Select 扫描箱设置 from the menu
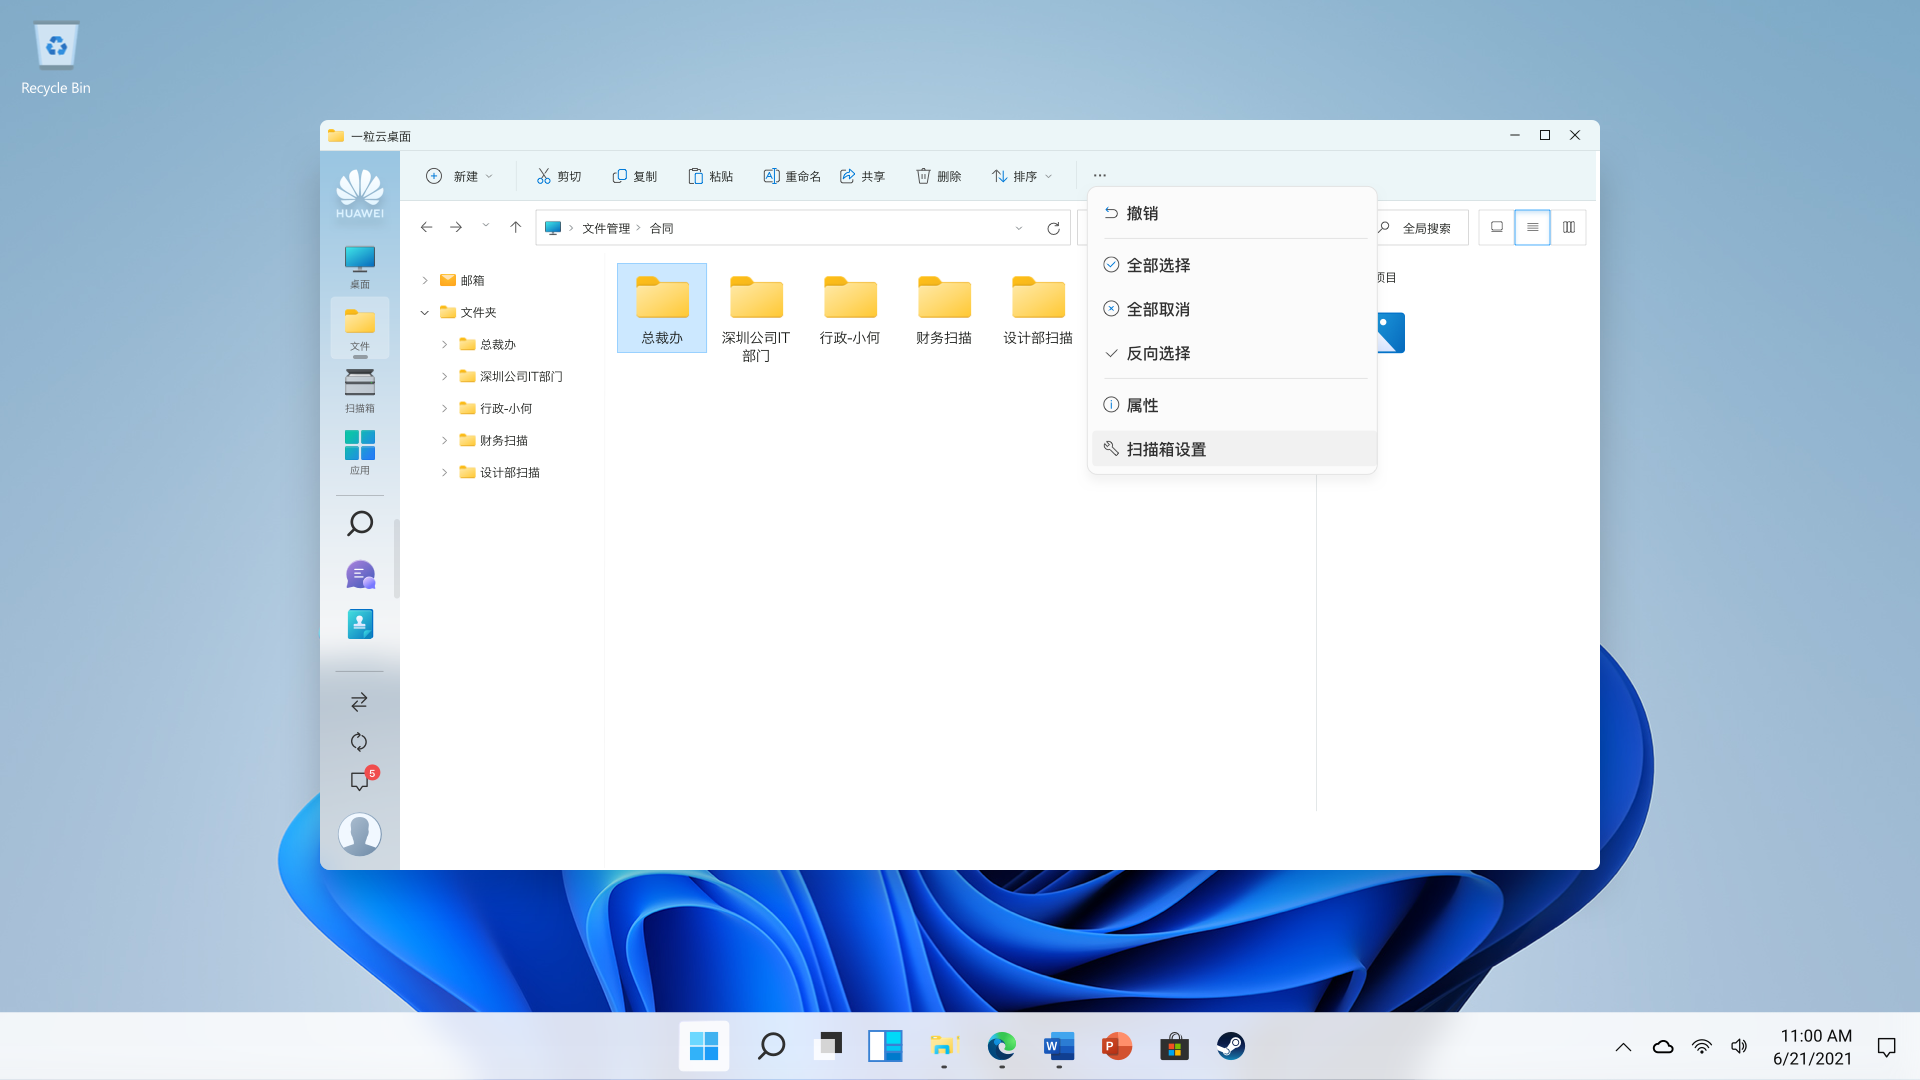The image size is (1920, 1080). tap(1166, 449)
